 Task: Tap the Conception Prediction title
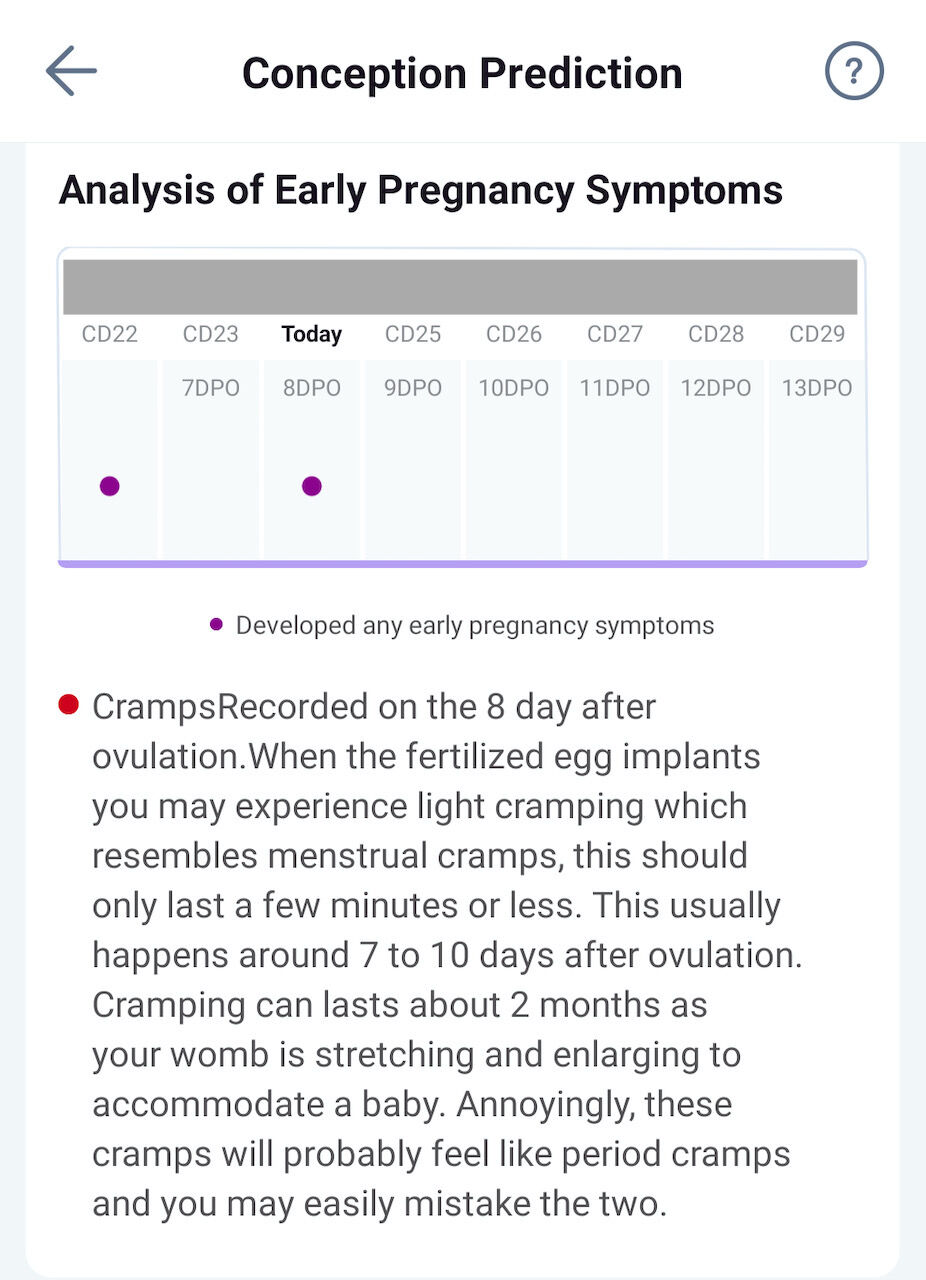[x=462, y=73]
